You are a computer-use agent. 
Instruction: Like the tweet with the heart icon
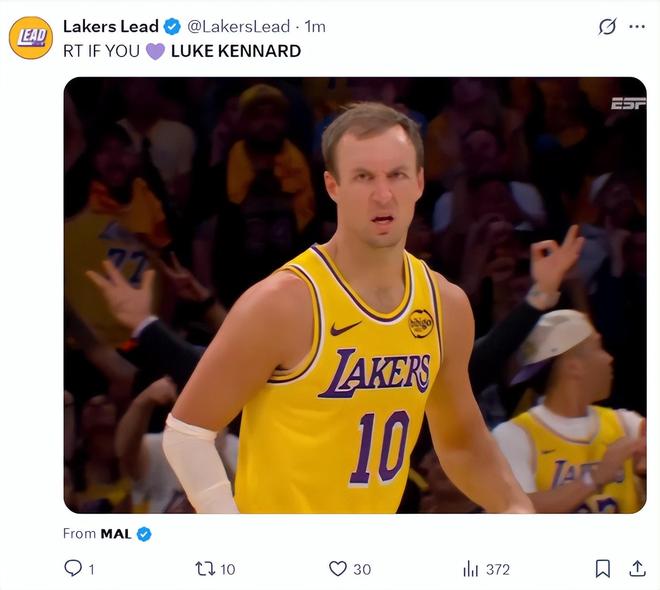[338, 568]
